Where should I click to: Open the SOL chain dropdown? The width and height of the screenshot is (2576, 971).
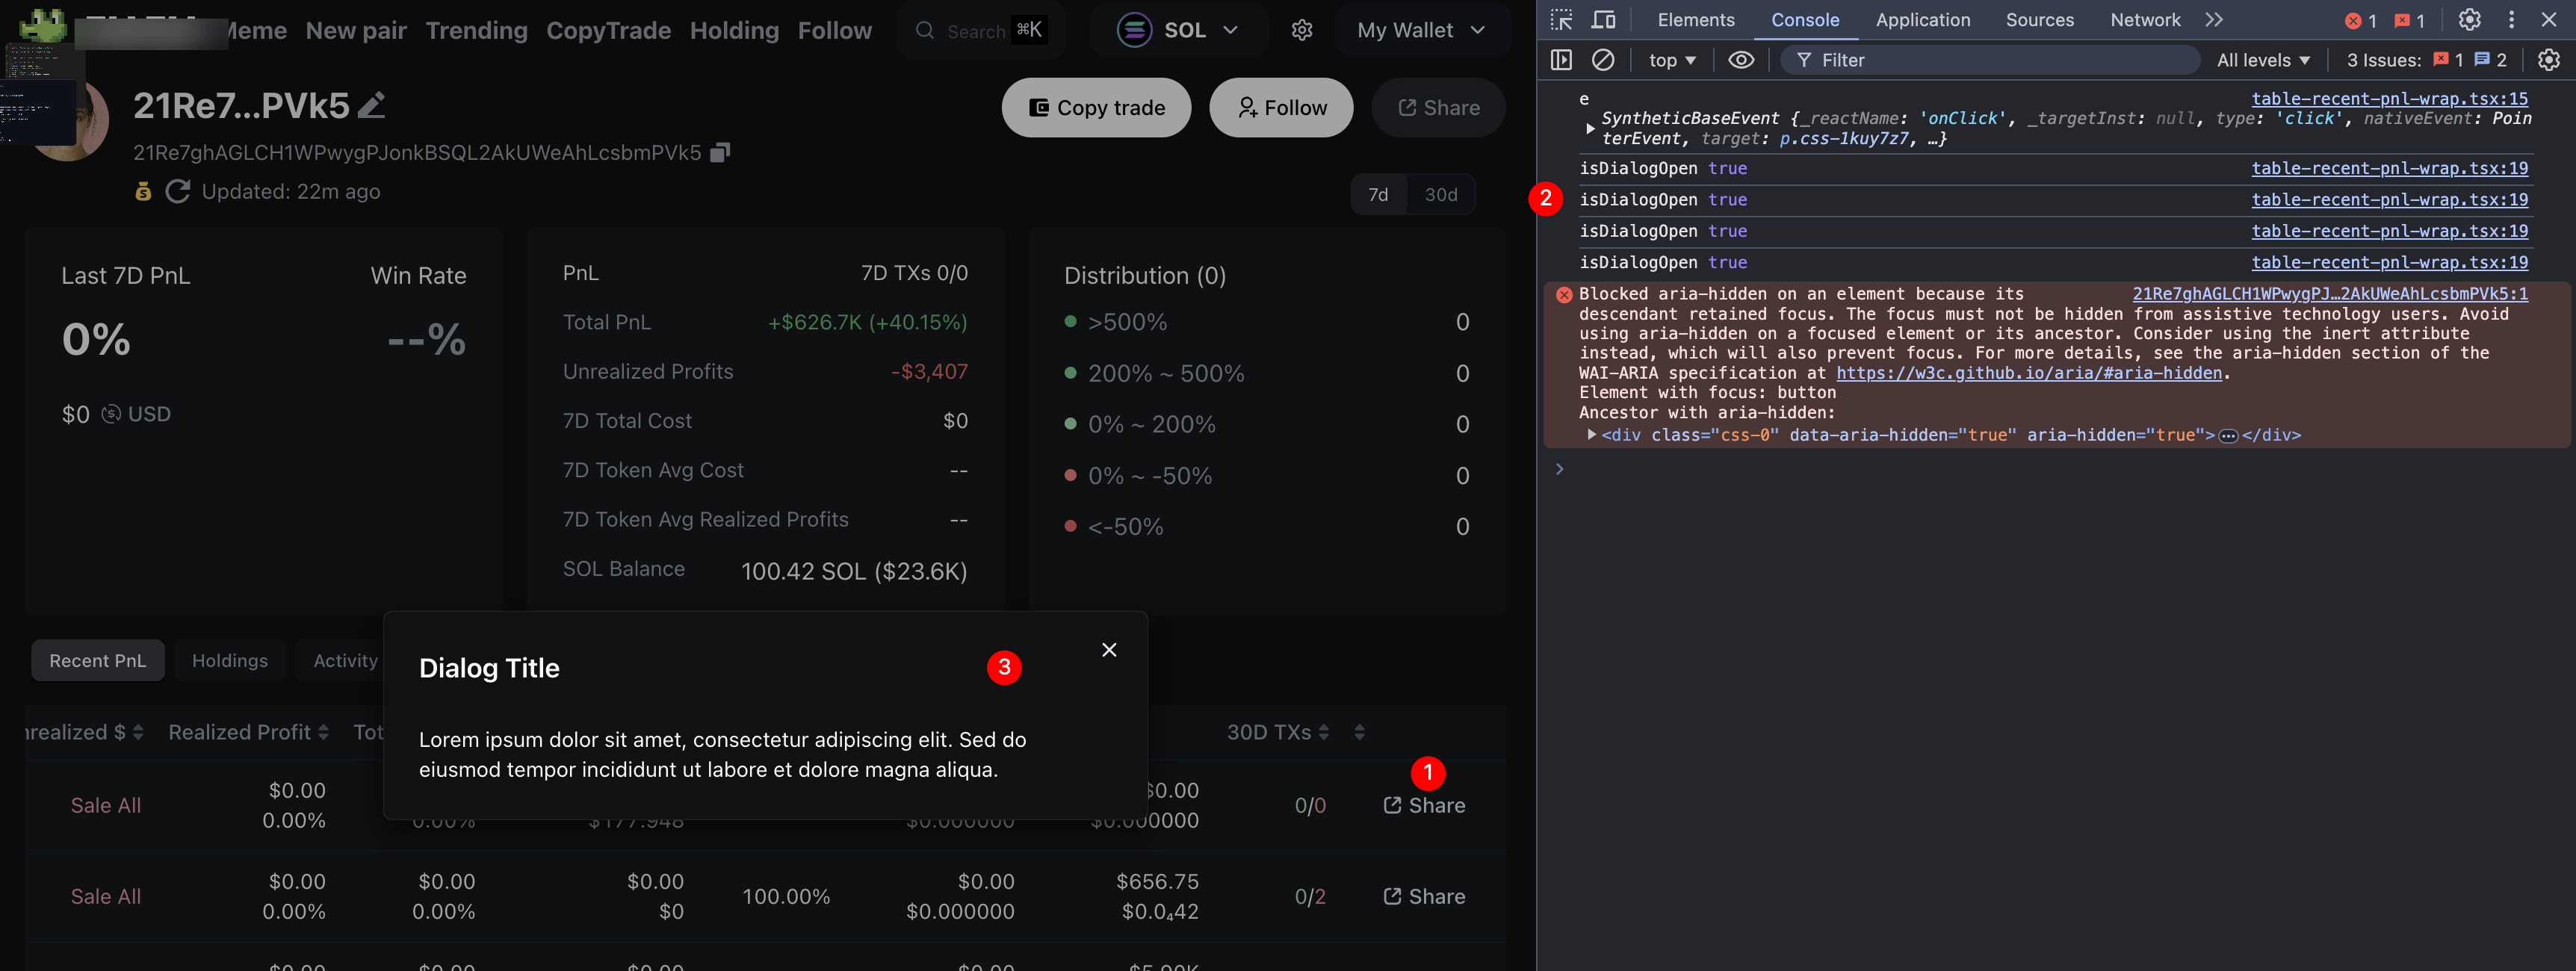tap(1178, 30)
